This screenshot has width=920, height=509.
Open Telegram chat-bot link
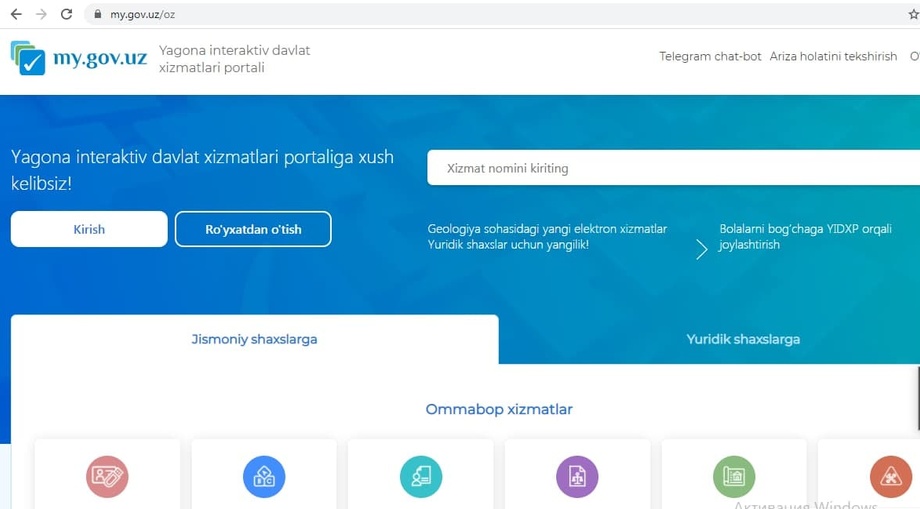(710, 57)
